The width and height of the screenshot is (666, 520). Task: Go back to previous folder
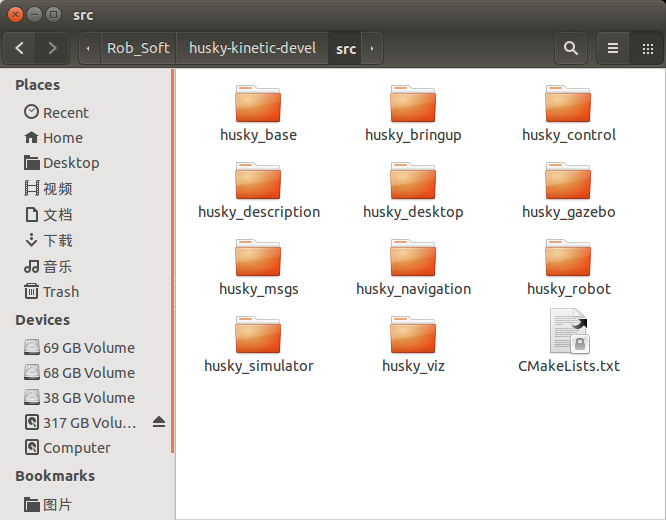point(21,48)
